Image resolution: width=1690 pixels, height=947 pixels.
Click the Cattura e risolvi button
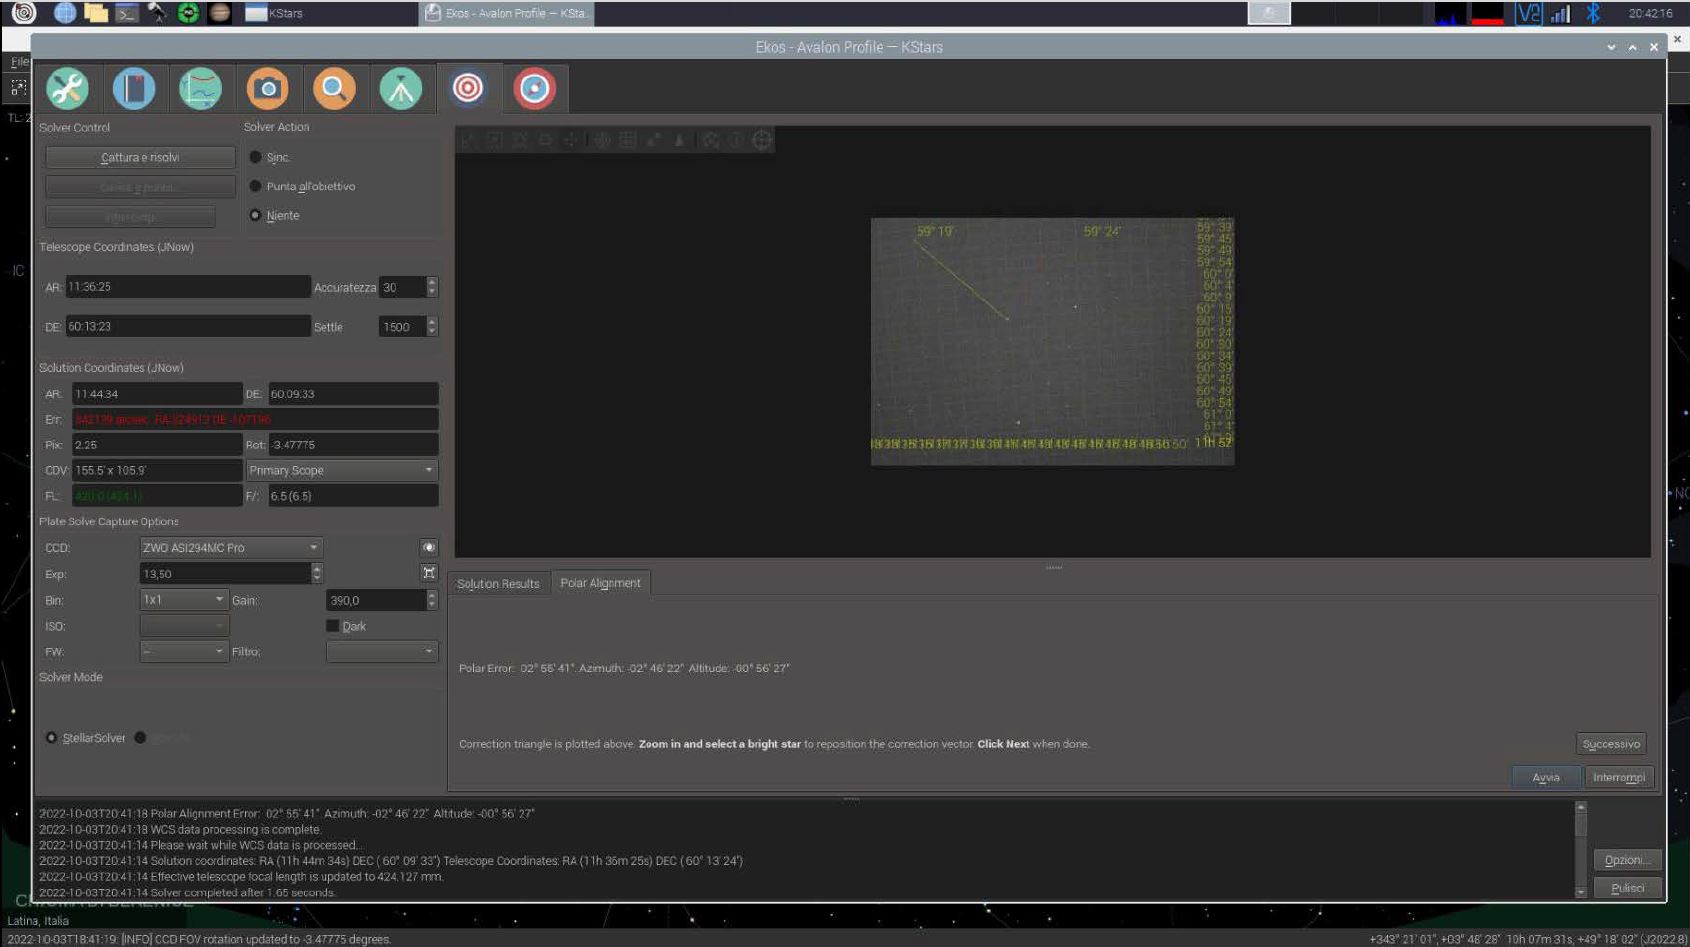pyautogui.click(x=140, y=158)
